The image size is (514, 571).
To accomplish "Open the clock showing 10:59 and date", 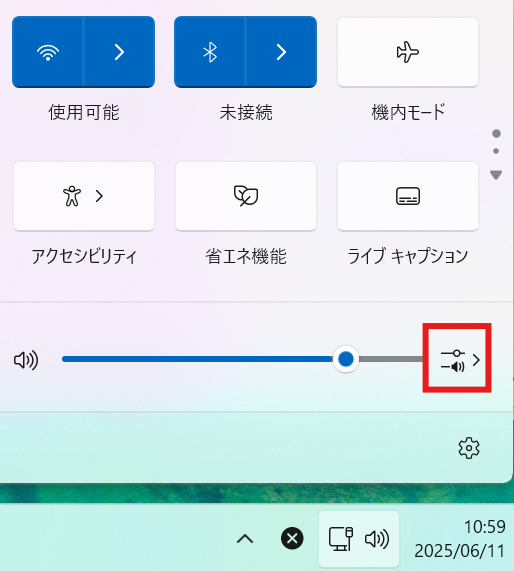I will pyautogui.click(x=460, y=539).
